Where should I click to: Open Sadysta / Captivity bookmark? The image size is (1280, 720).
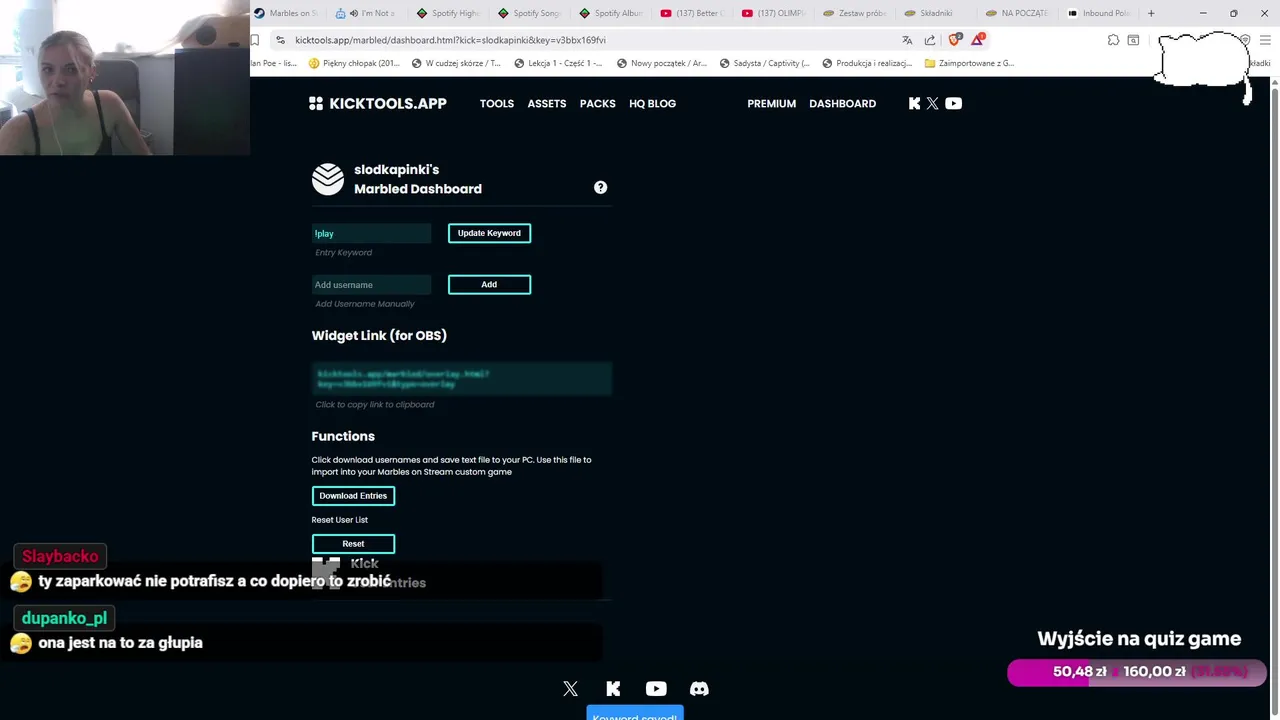coord(765,63)
